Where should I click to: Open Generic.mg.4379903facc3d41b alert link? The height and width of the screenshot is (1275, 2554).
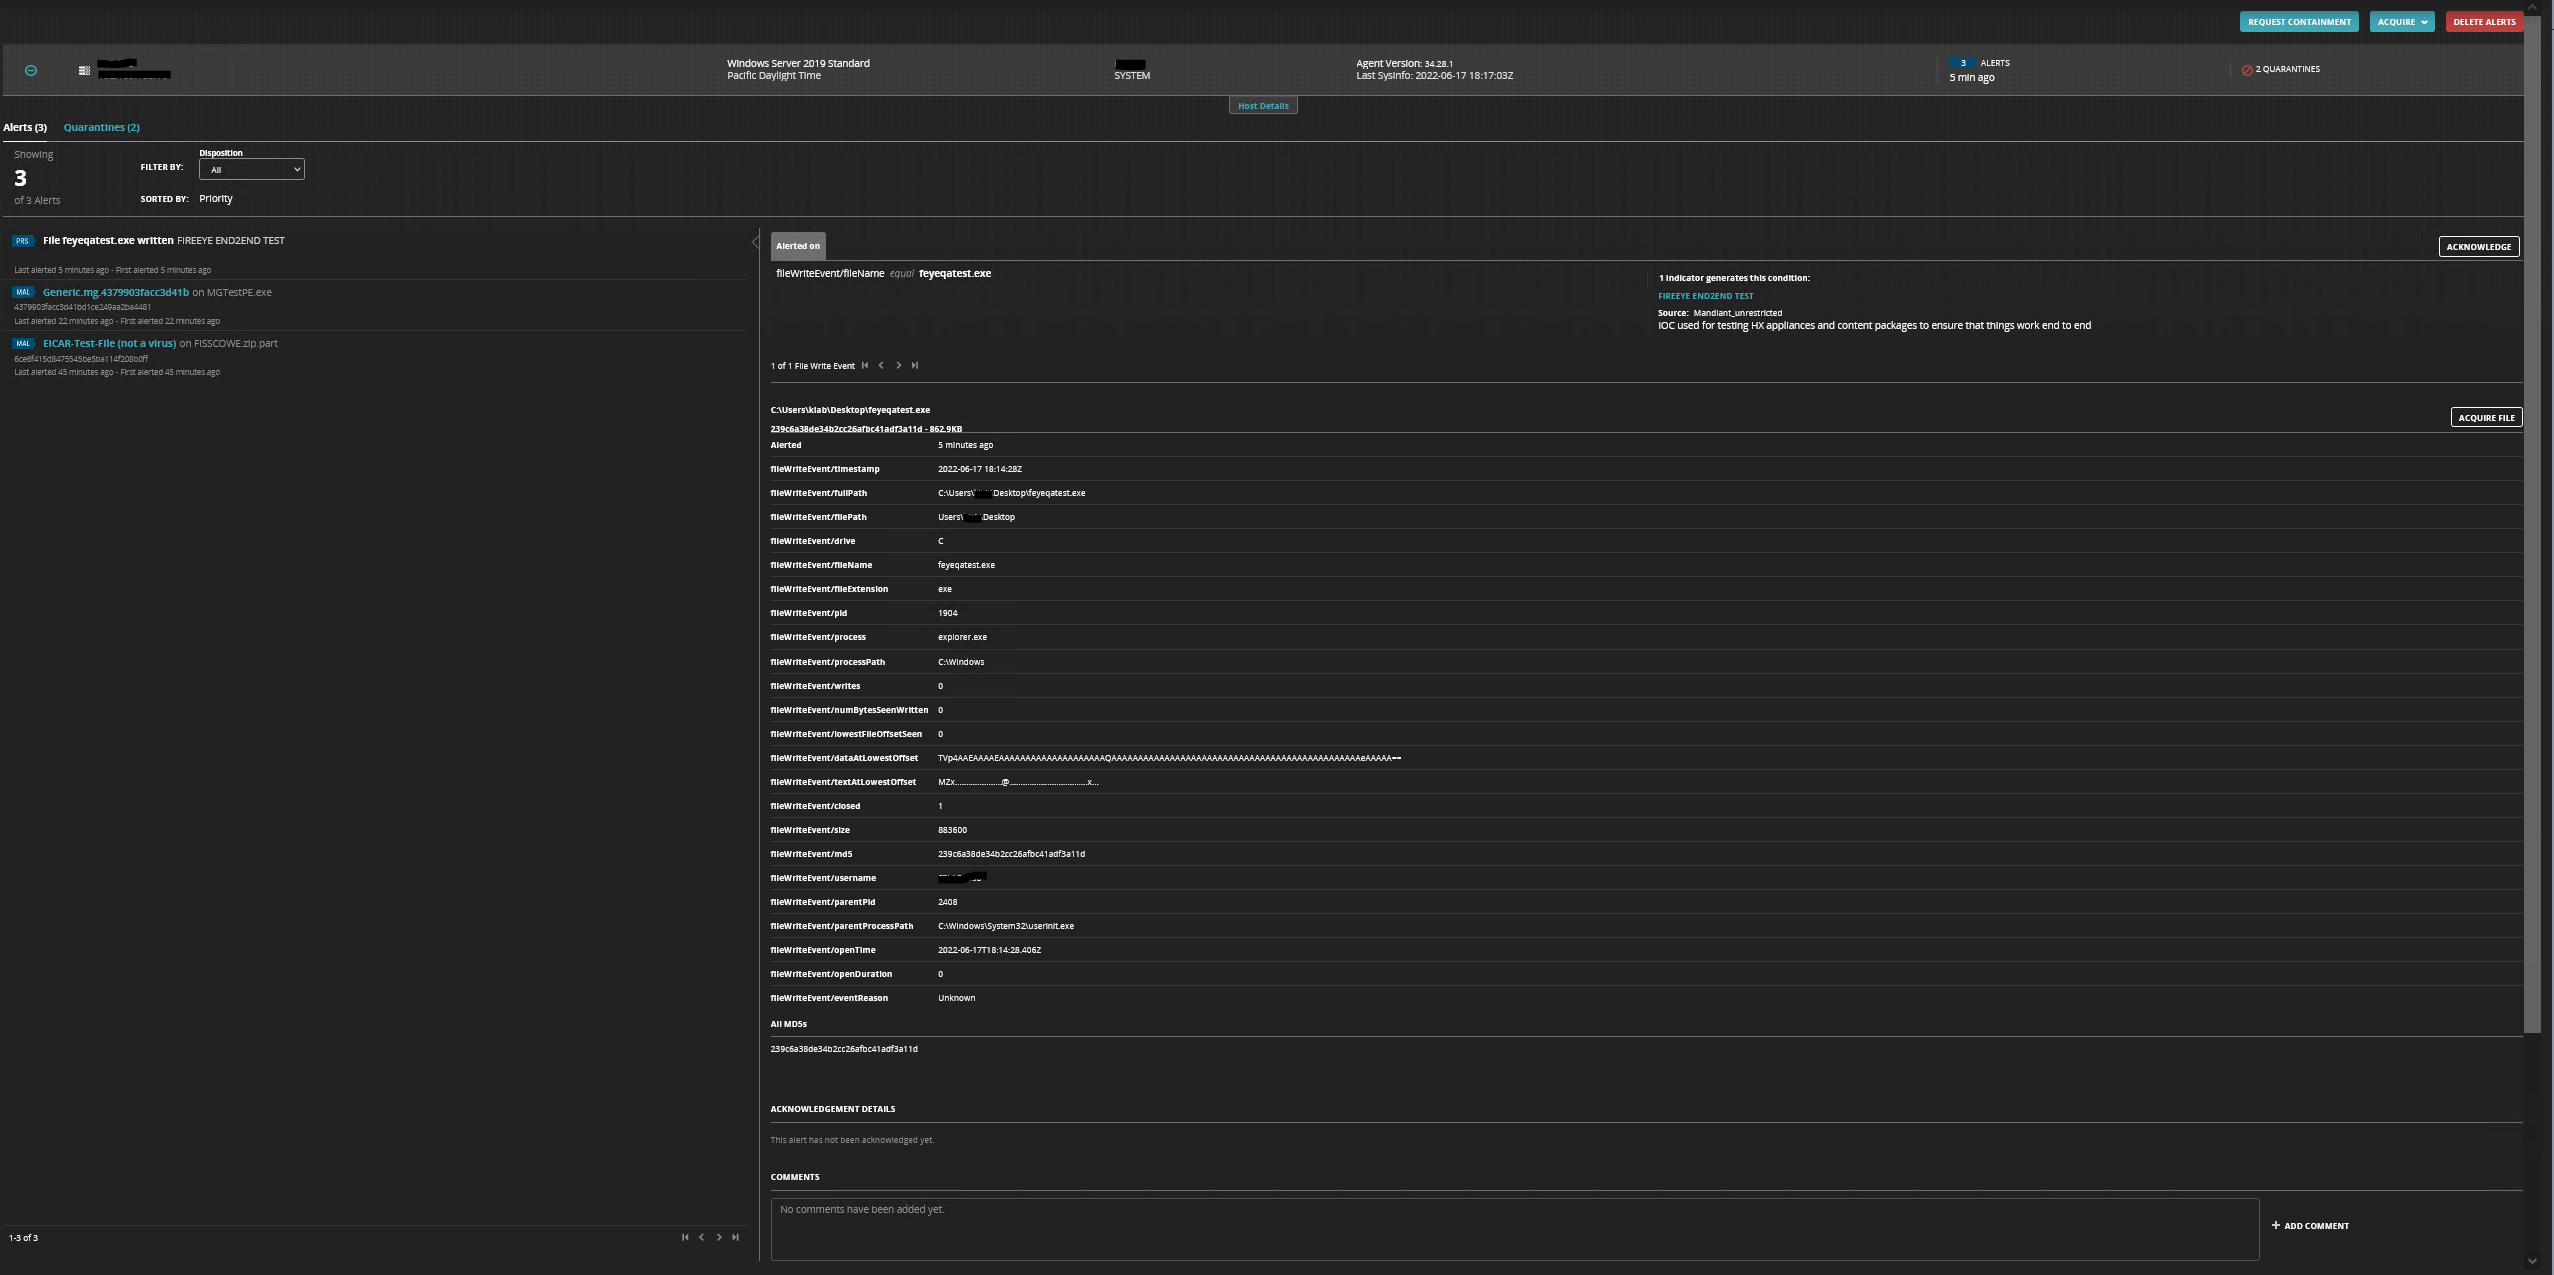point(116,292)
